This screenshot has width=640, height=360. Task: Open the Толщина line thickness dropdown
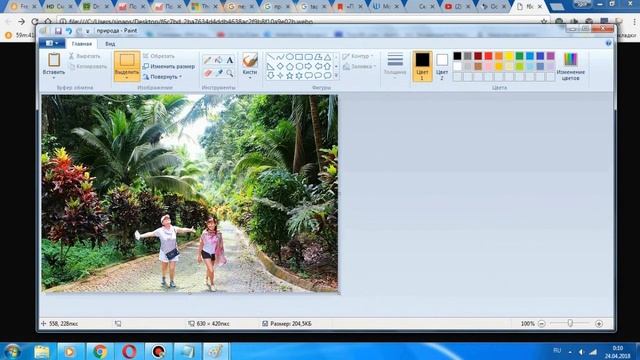pyautogui.click(x=395, y=65)
